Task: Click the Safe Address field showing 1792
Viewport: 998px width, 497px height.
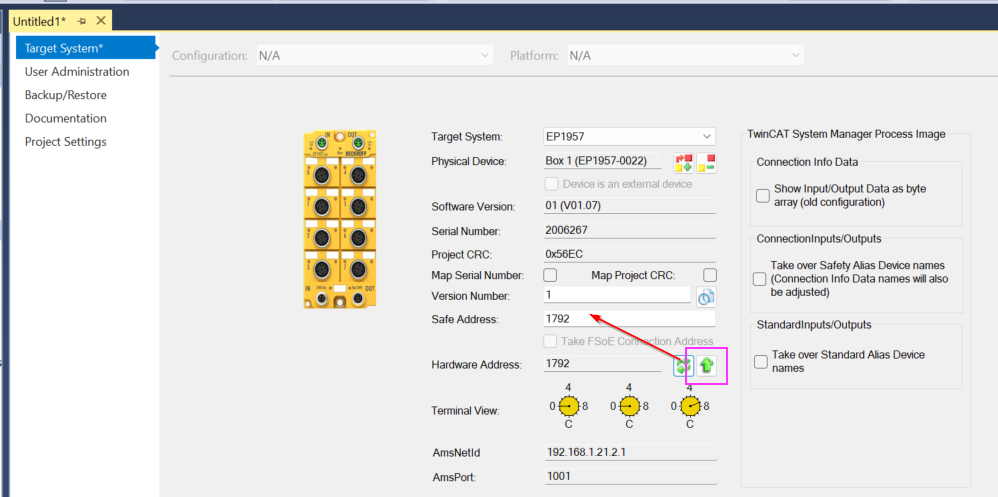Action: click(x=629, y=319)
